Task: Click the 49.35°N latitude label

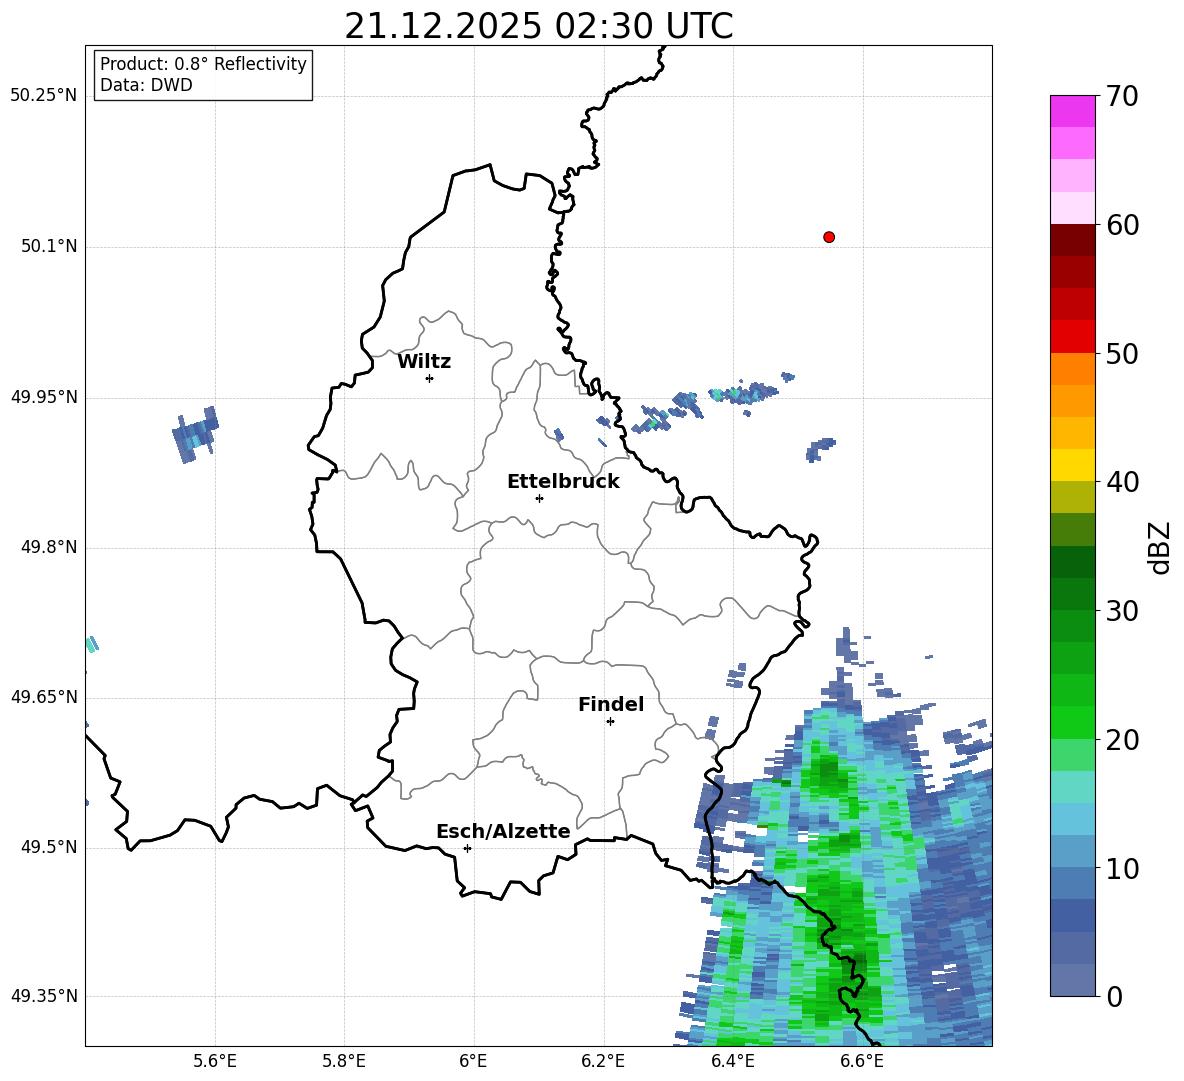Action: [44, 996]
